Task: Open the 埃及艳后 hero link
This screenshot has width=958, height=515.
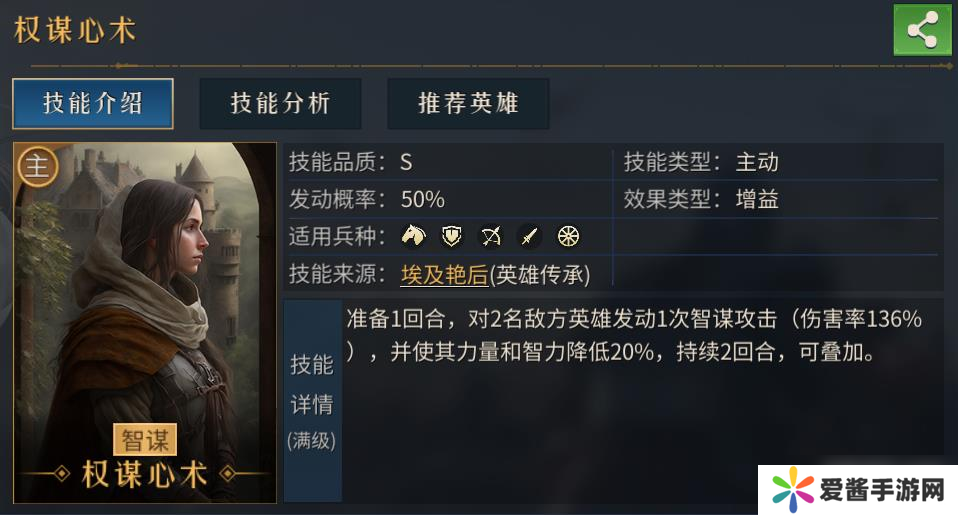Action: [443, 273]
